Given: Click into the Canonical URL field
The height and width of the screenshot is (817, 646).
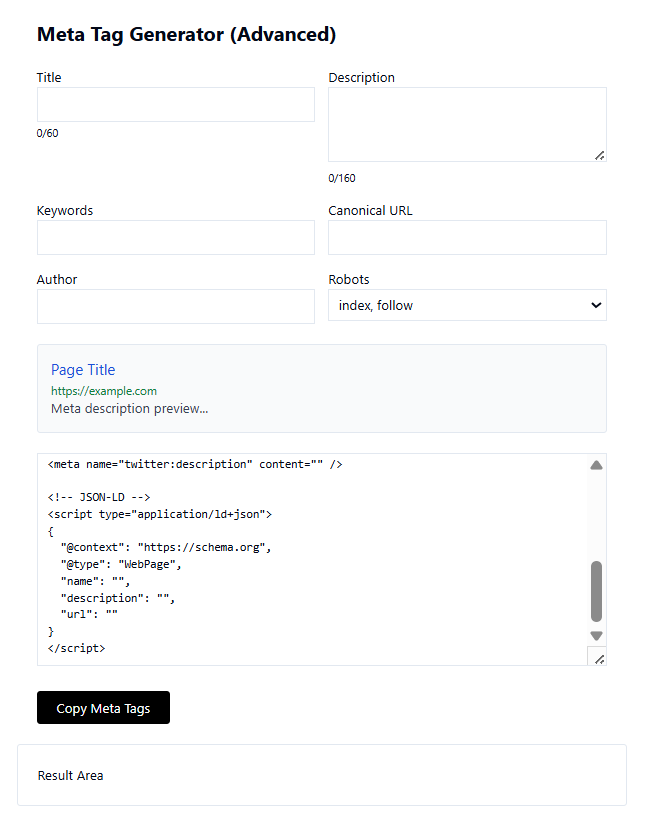Looking at the screenshot, I should (466, 238).
